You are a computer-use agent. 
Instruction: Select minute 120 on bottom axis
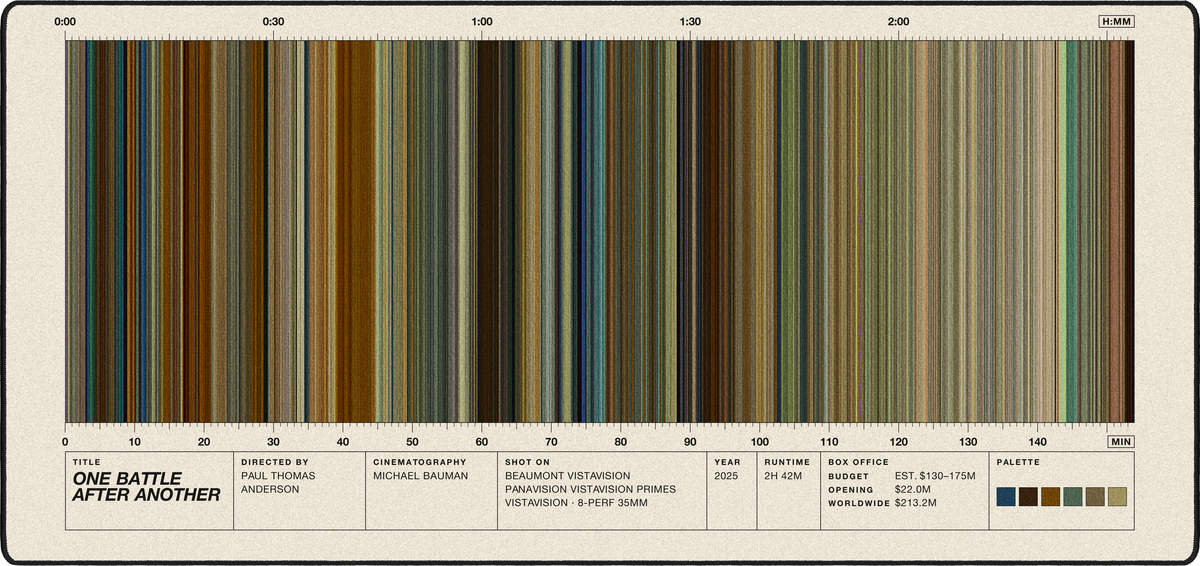[x=898, y=441]
